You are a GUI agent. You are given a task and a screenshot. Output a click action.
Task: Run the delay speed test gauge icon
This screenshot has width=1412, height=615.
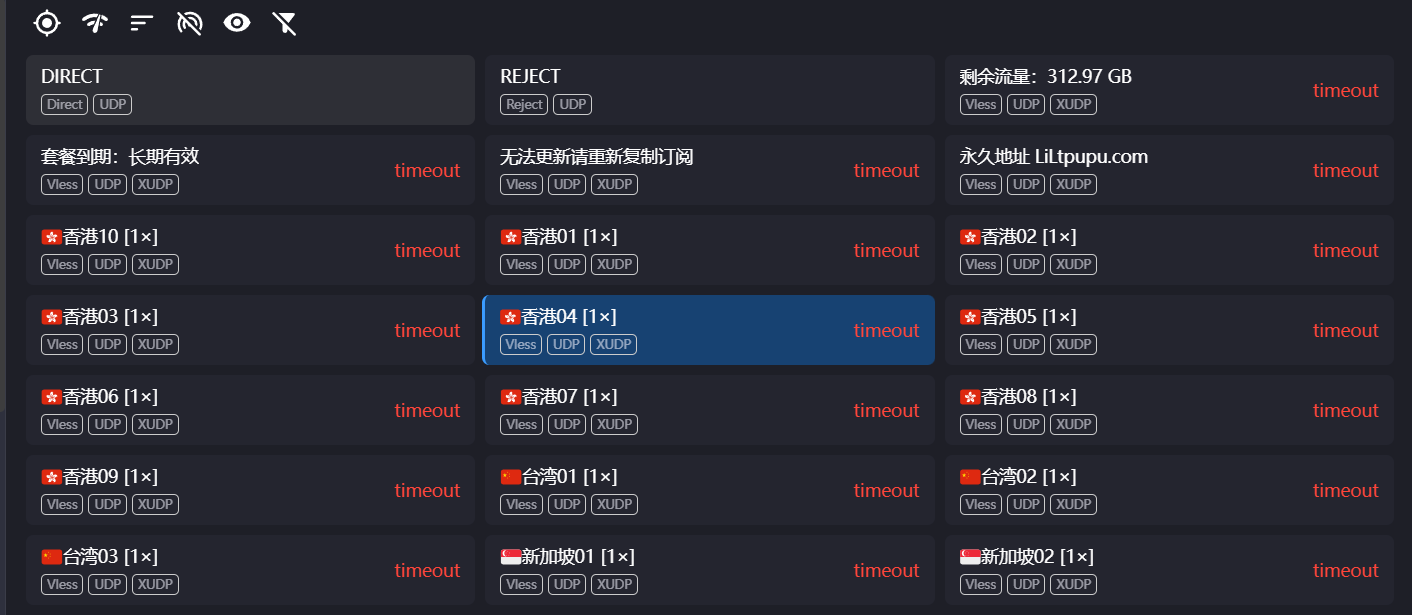[95, 22]
